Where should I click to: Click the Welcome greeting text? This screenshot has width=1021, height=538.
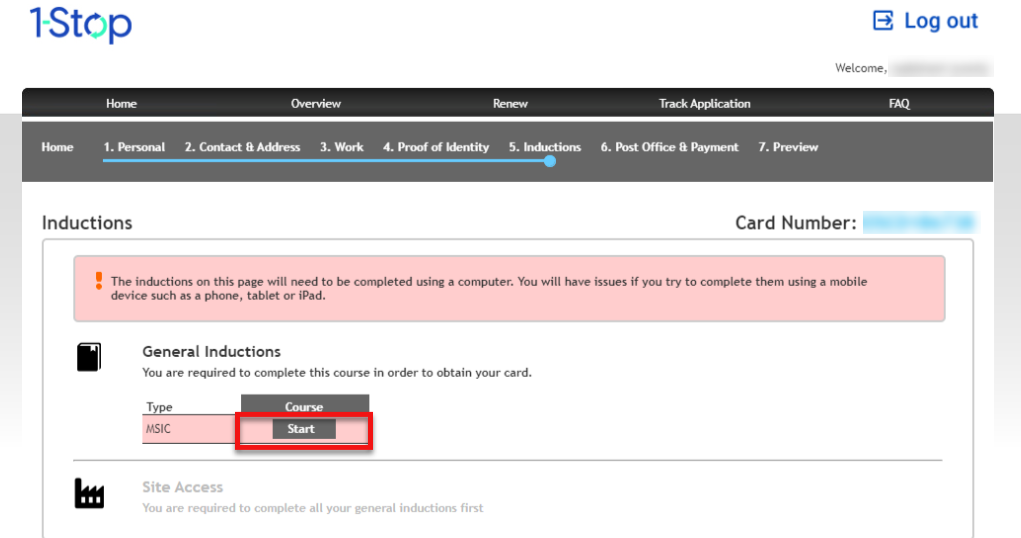point(861,68)
